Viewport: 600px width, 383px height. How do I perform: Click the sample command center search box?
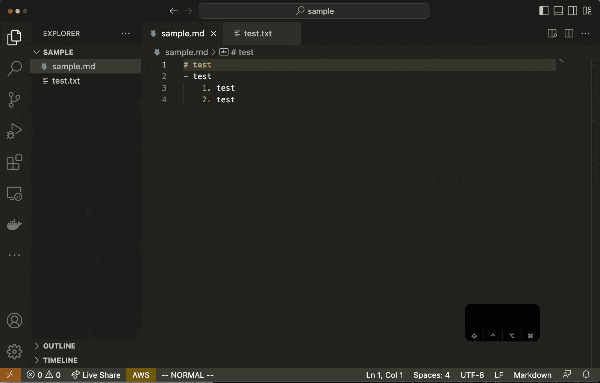coord(314,11)
